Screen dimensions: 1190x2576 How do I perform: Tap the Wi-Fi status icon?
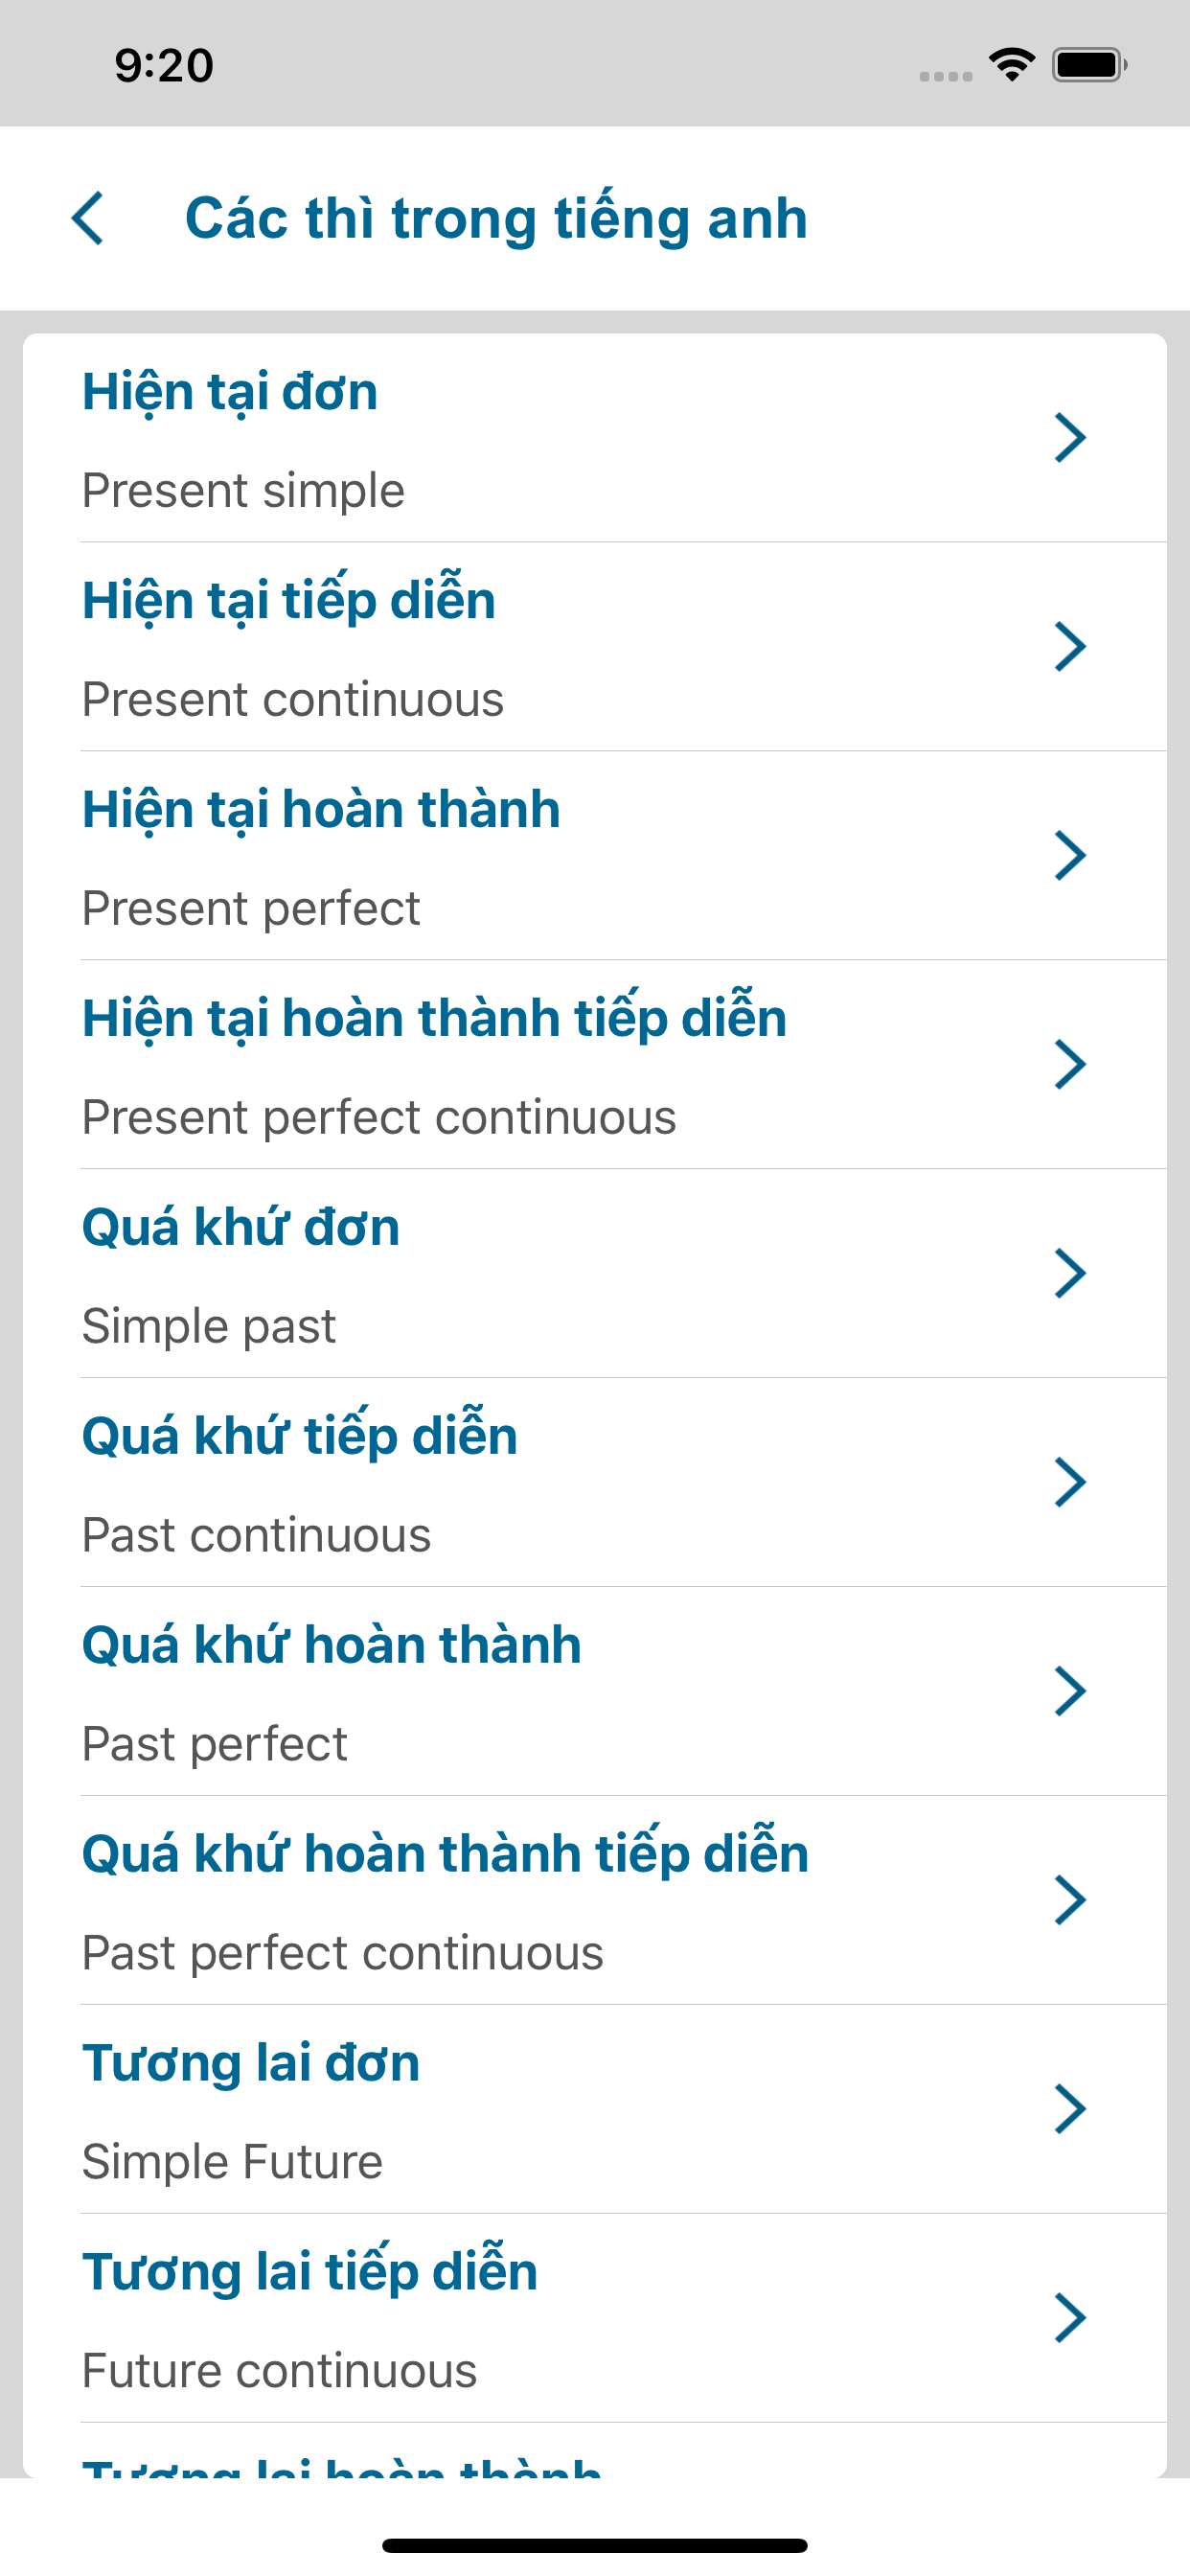(x=1011, y=66)
